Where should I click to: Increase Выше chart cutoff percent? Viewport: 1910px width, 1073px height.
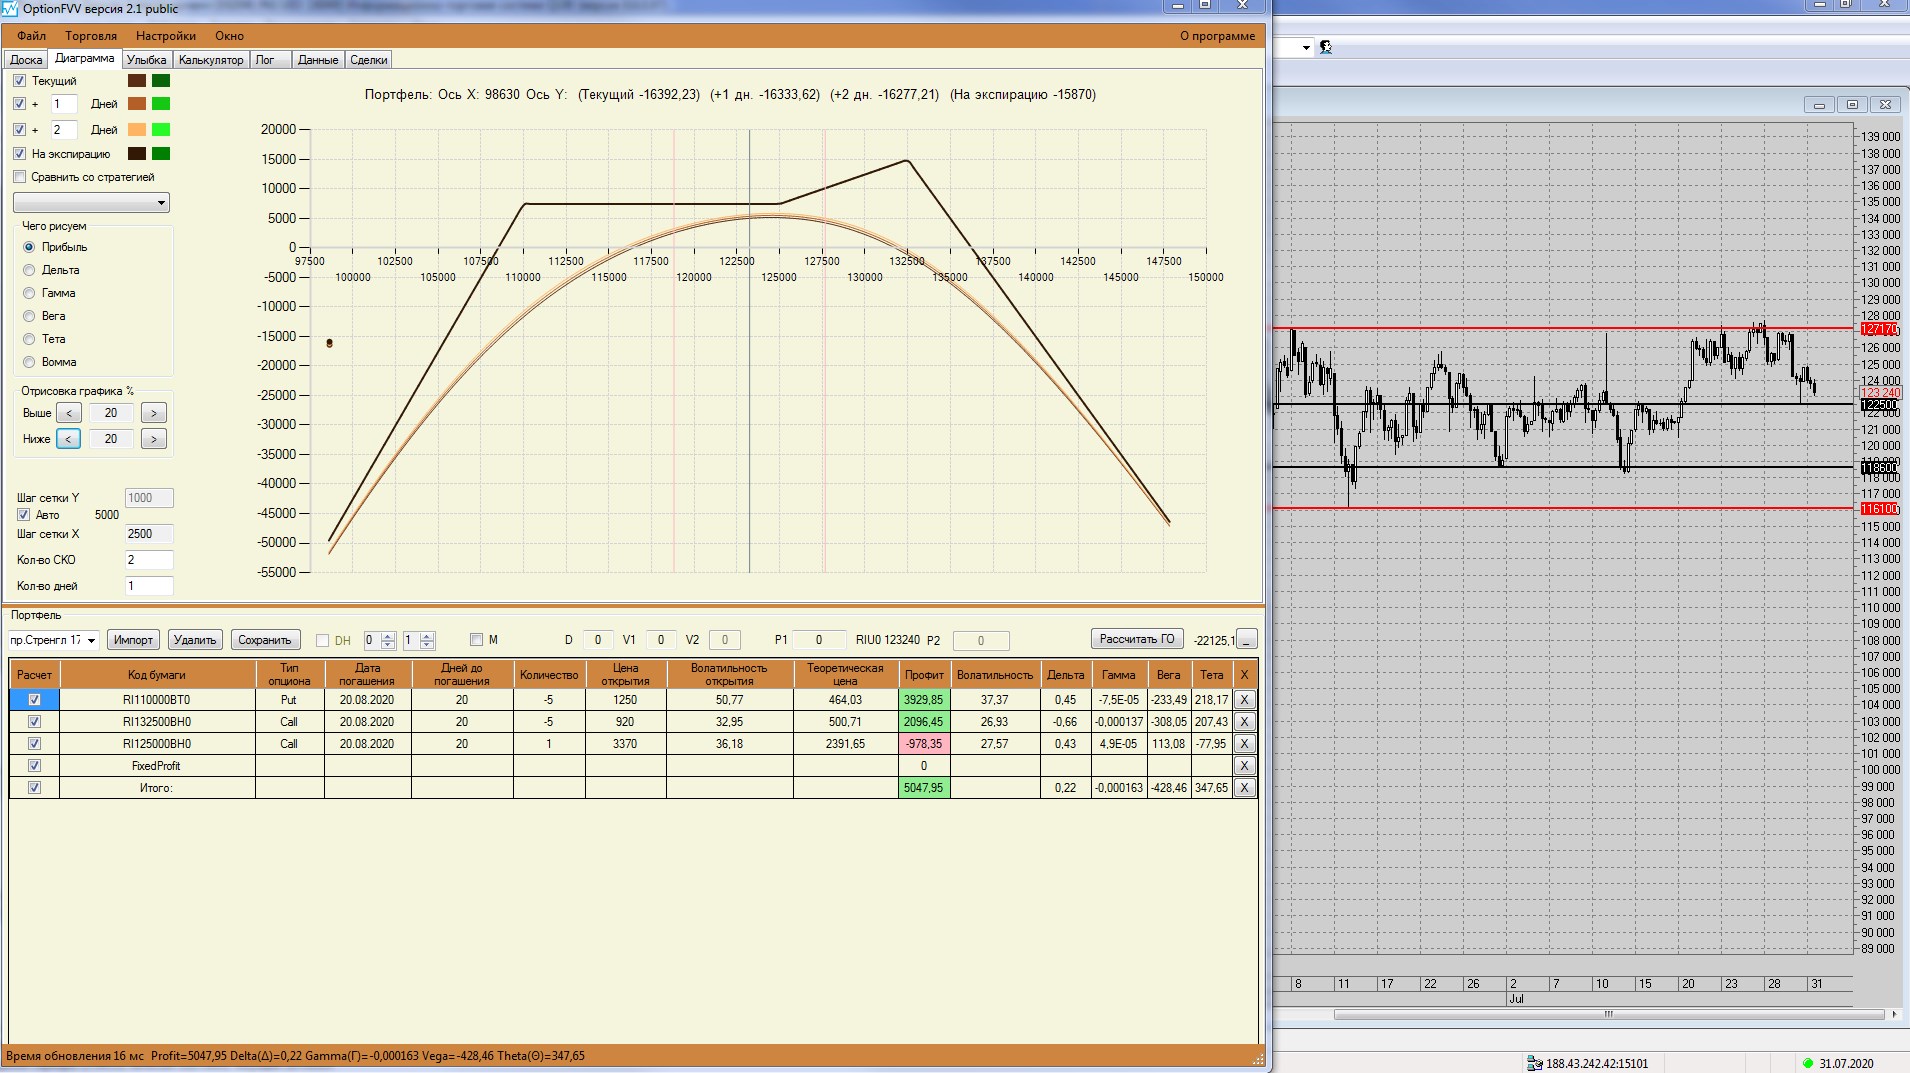point(153,413)
